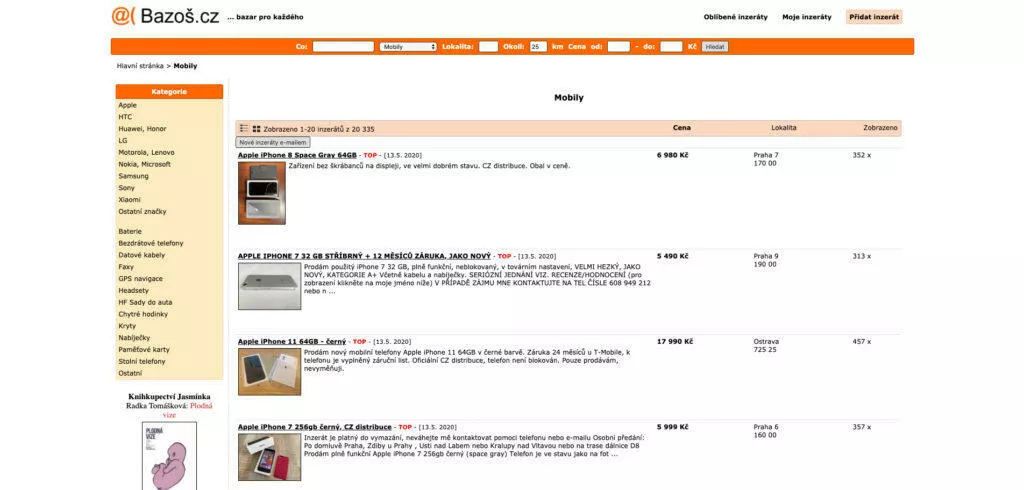This screenshot has width=1024, height=490.
Task: Click price 6 980 Kč
Action: (673, 155)
